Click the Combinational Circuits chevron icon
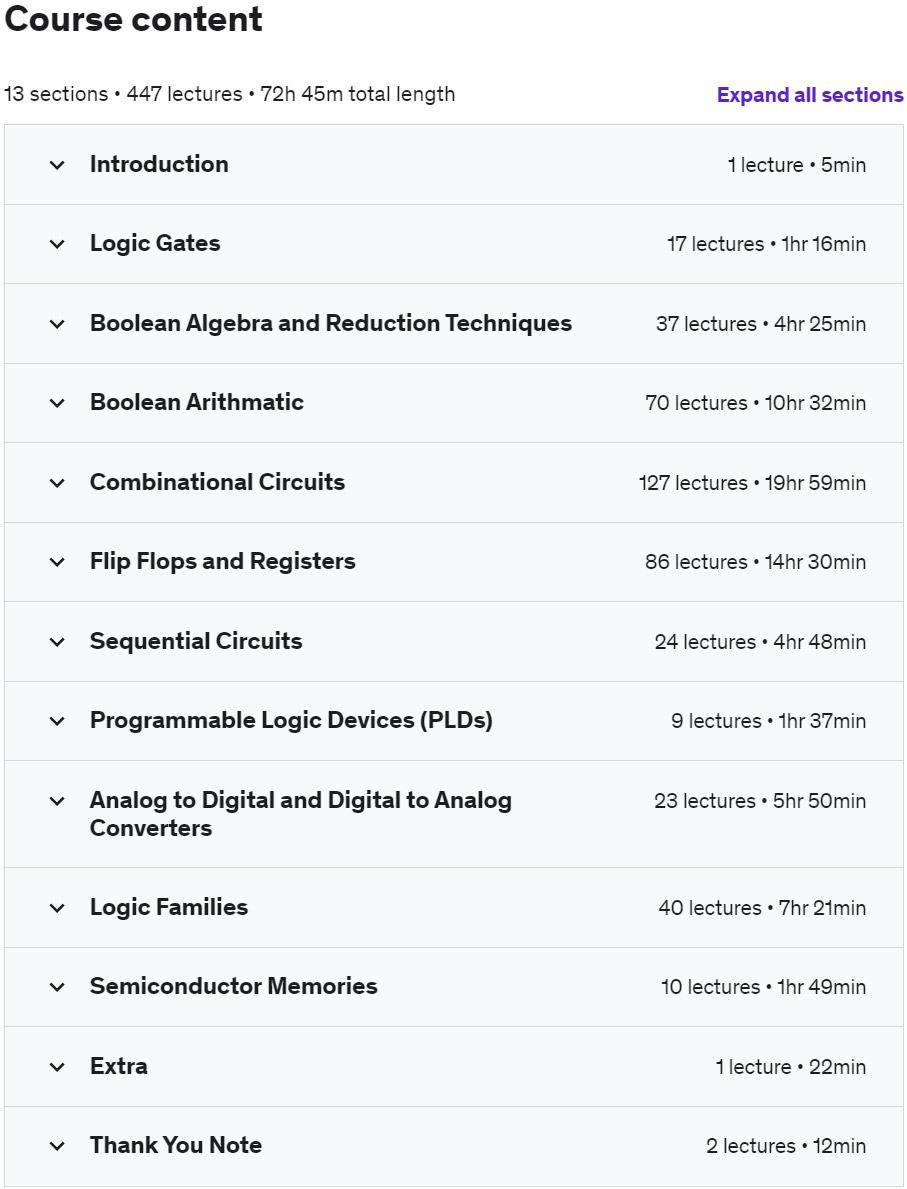This screenshot has height=1189, width=907. click(57, 483)
